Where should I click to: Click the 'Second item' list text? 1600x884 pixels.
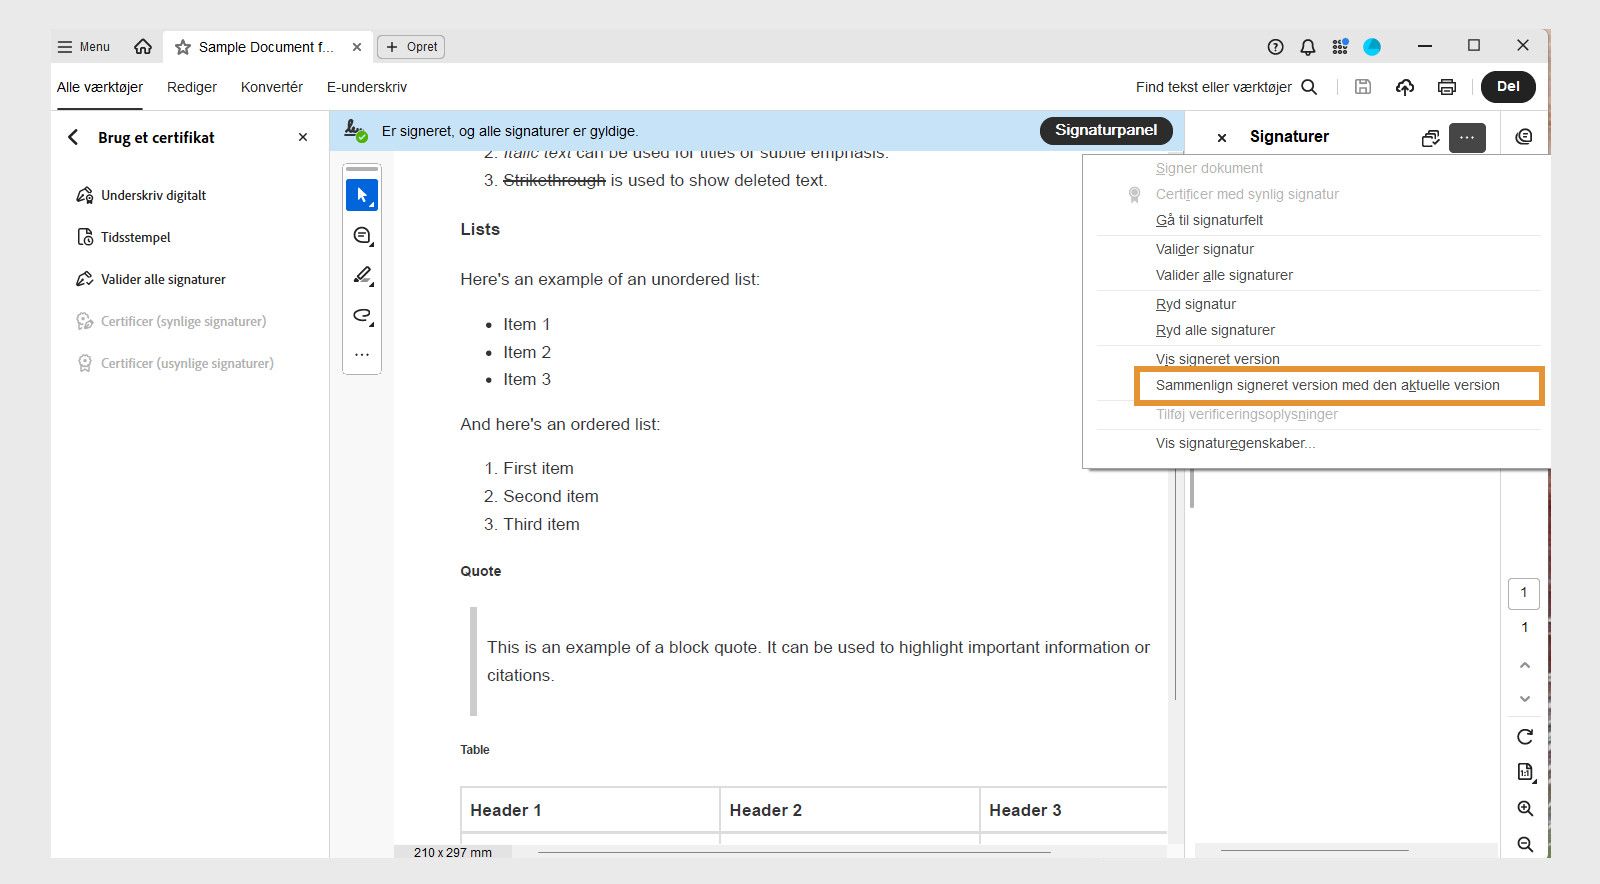click(x=551, y=496)
